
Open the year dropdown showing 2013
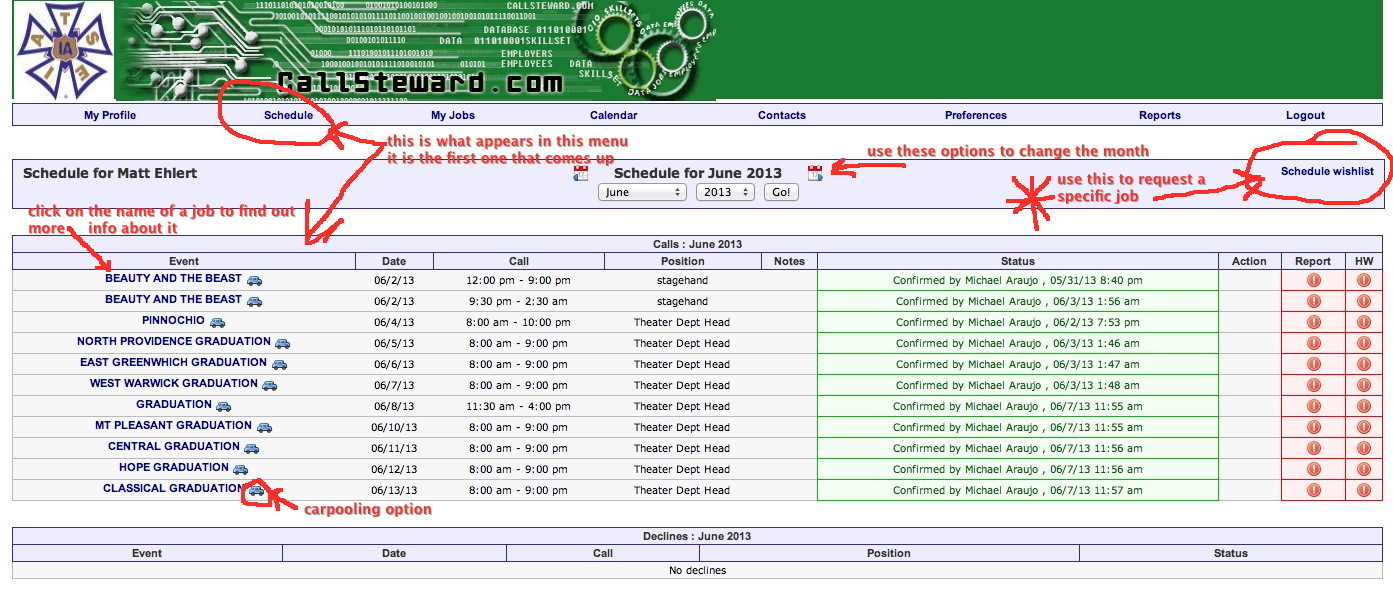[725, 192]
